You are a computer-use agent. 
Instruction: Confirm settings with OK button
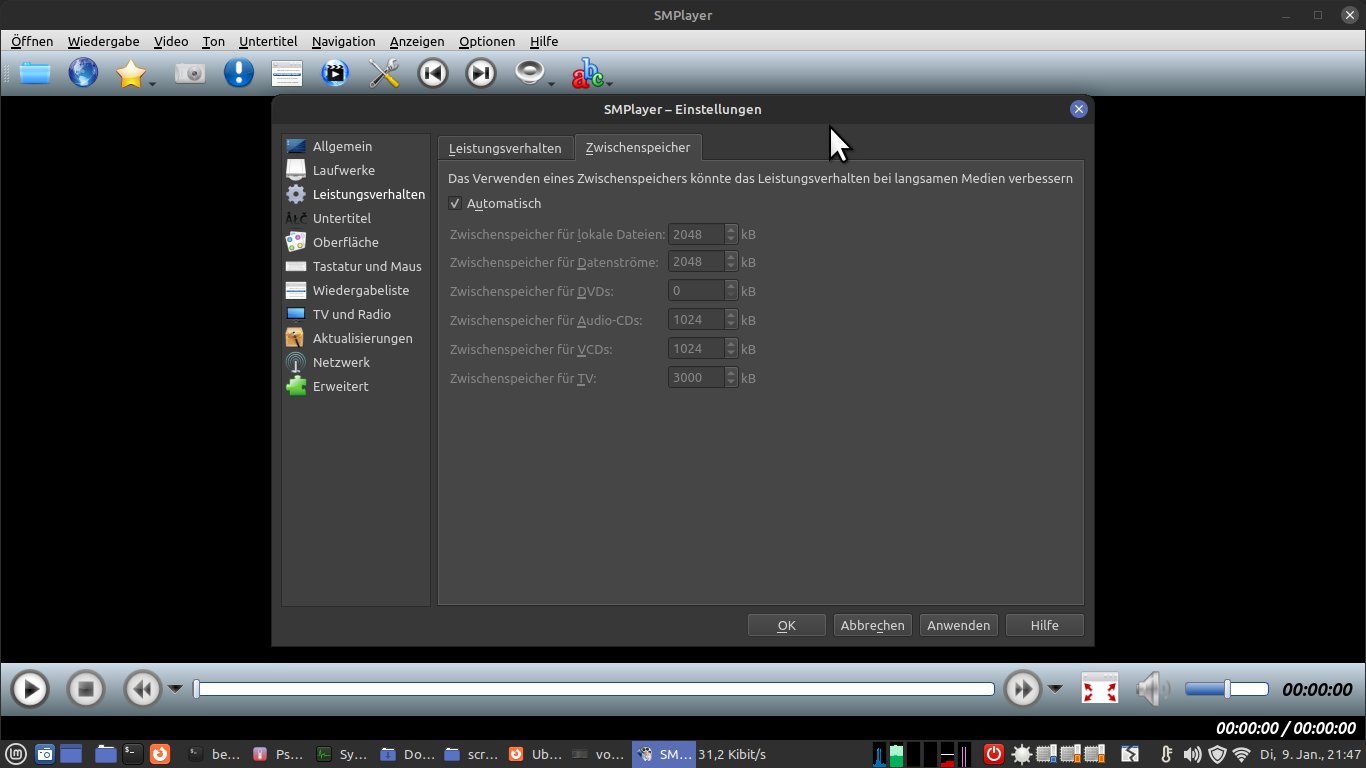(787, 625)
